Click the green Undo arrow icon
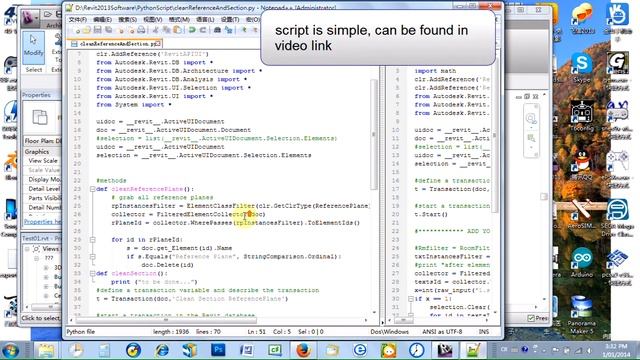The width and height of the screenshot is (640, 360). click(x=192, y=30)
